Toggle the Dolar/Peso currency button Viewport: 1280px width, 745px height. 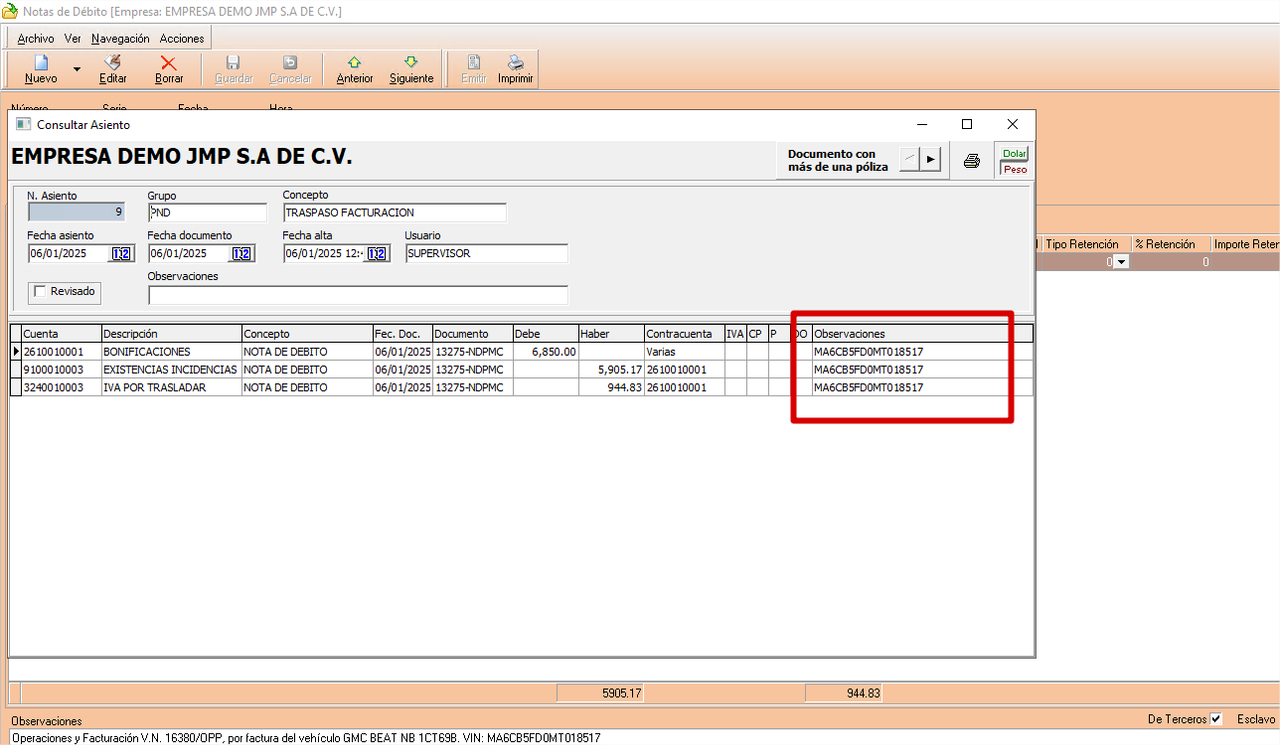point(1014,160)
